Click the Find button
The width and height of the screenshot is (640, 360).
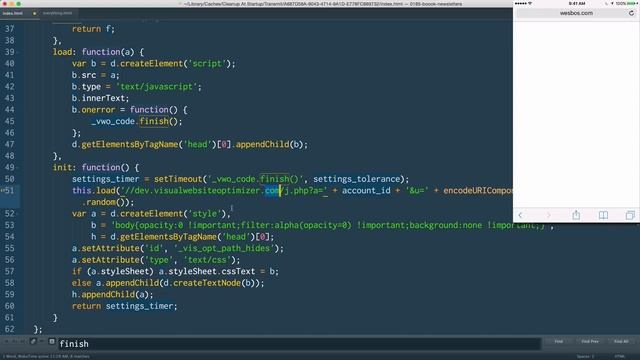point(558,341)
